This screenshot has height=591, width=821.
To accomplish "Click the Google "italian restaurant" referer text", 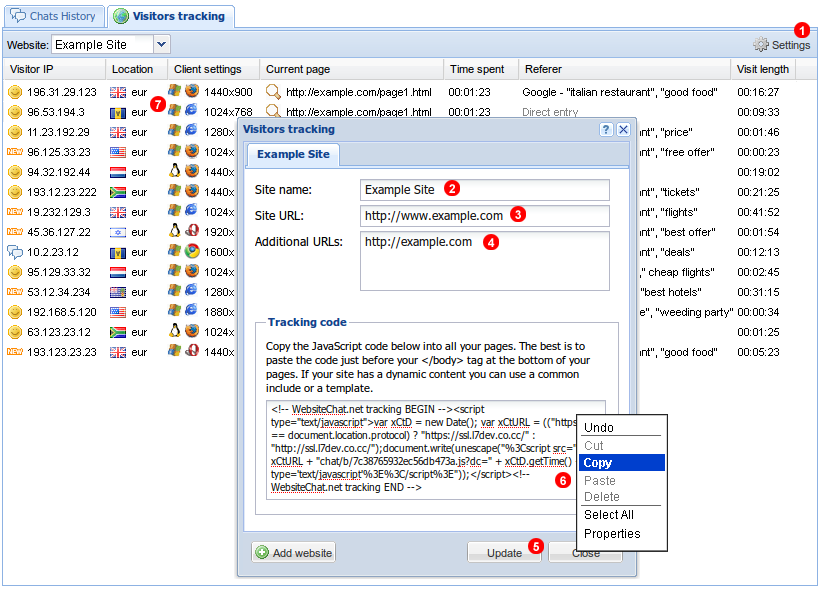I will click(620, 92).
